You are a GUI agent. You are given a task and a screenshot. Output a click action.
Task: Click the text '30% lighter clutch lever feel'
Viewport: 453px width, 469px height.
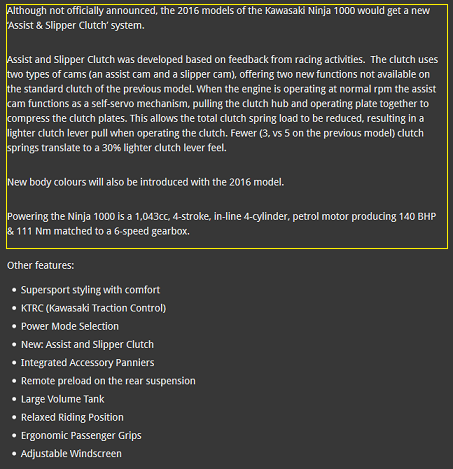pyautogui.click(x=164, y=148)
